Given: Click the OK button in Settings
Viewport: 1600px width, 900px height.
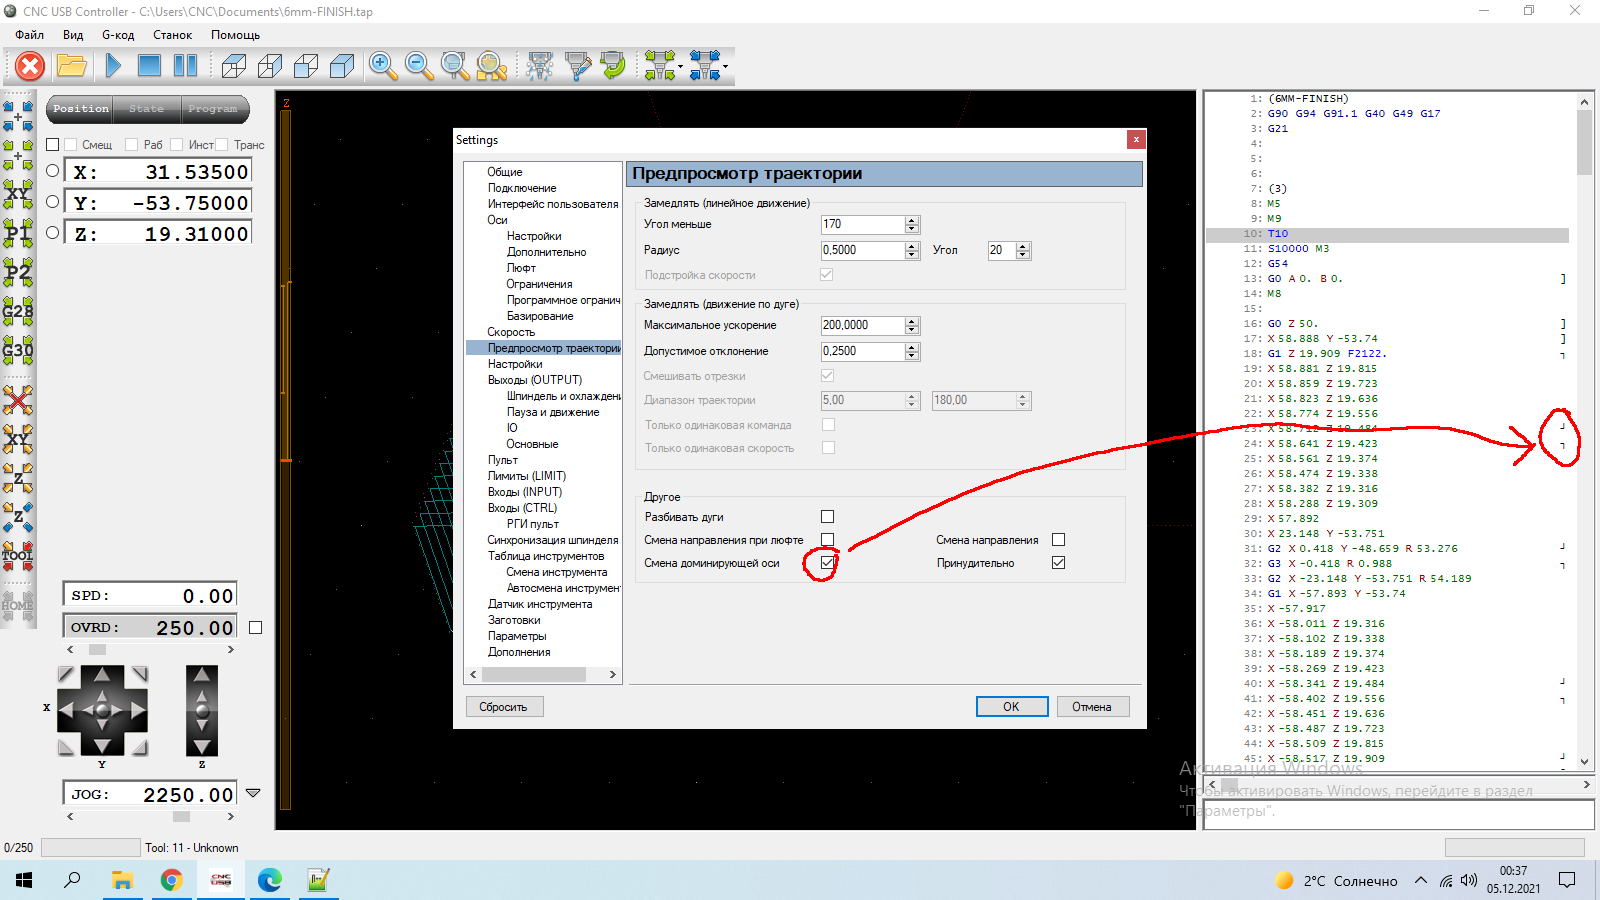Looking at the screenshot, I should tap(1012, 707).
